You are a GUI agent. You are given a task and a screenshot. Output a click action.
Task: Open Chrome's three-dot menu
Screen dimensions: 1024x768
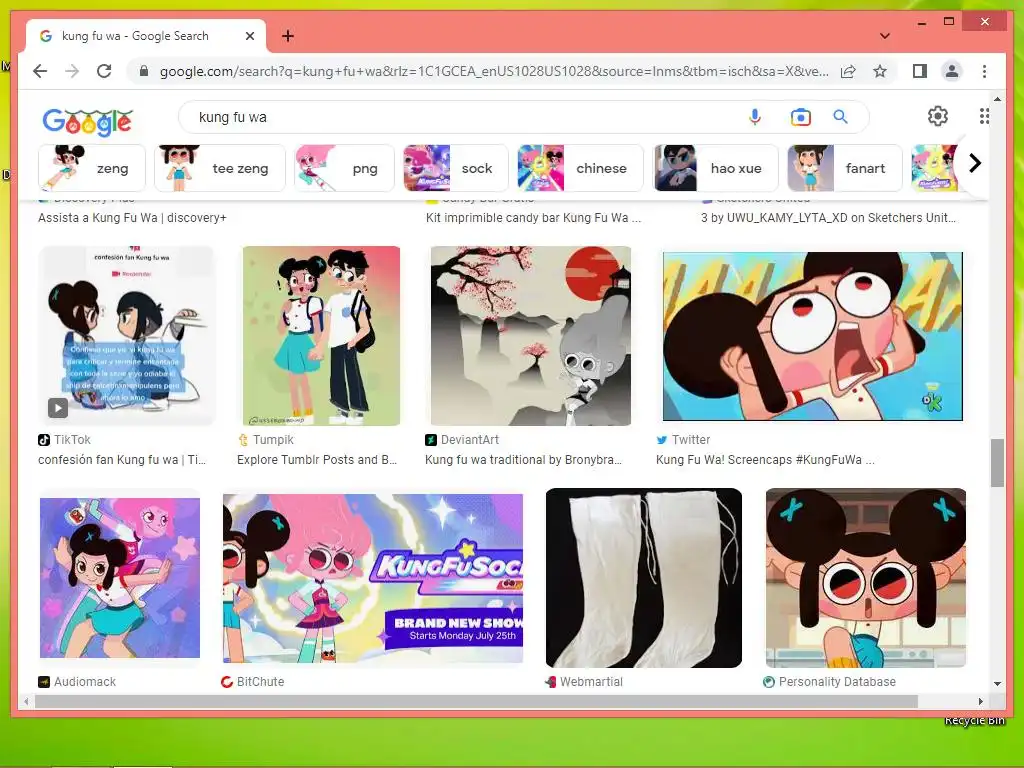[984, 71]
